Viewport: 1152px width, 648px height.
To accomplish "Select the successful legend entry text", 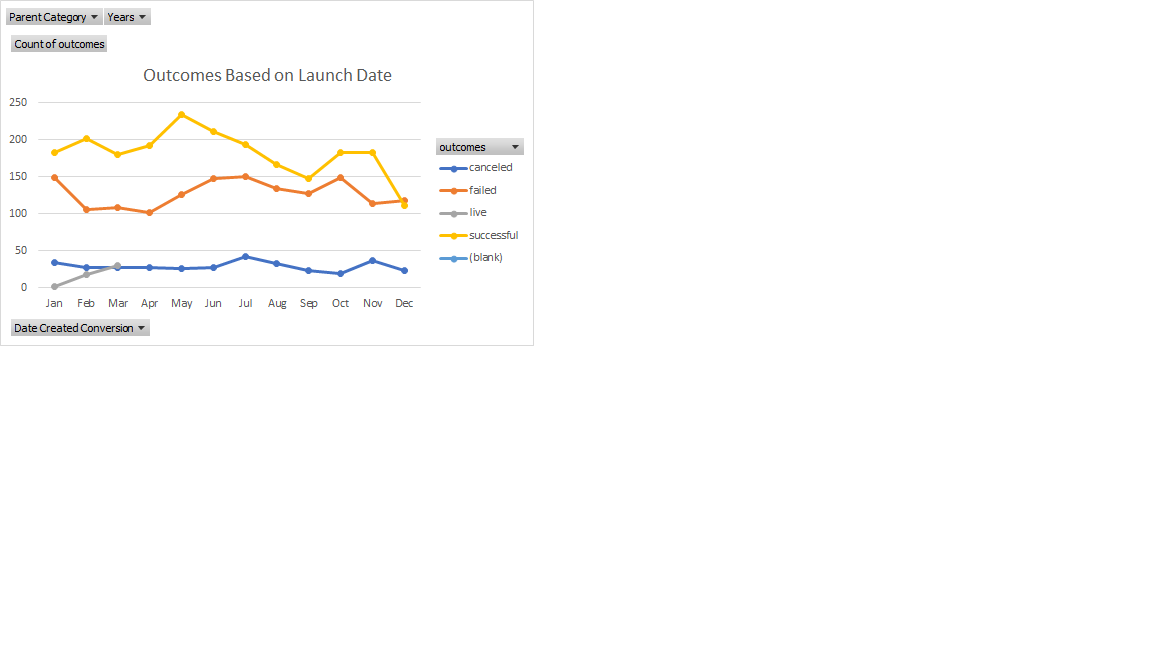I will coord(493,235).
